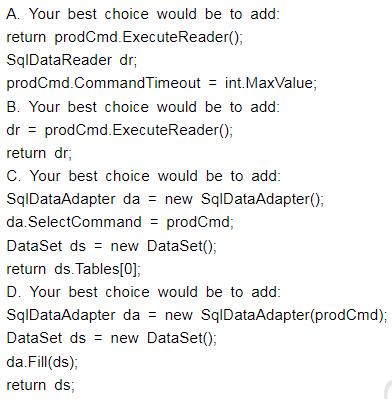Click the 'SqlDataReader dr;' line
Image resolution: width=392 pixels, height=399 pixels.
pos(72,60)
